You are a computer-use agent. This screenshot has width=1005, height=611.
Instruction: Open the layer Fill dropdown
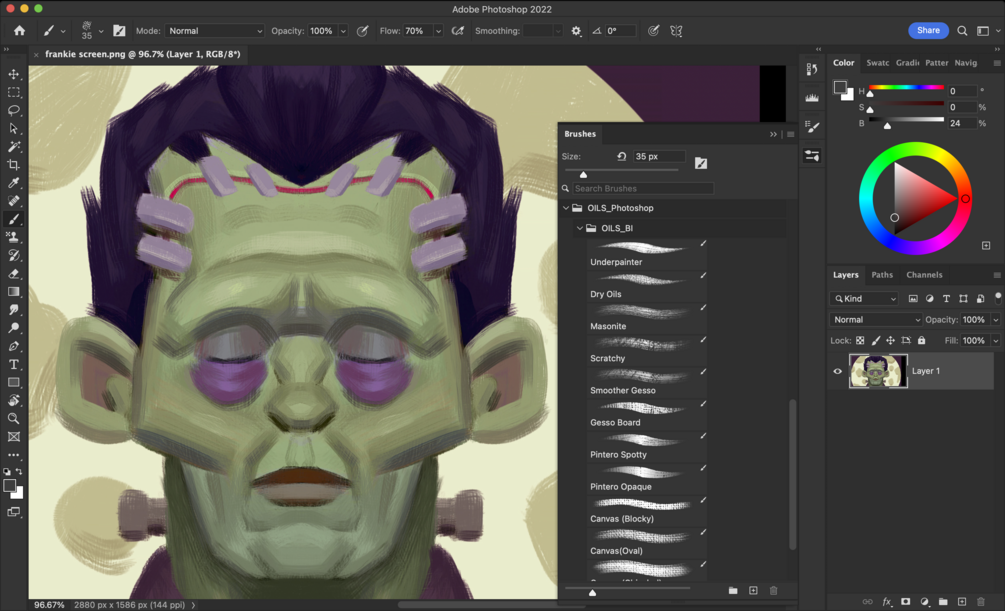tap(995, 340)
